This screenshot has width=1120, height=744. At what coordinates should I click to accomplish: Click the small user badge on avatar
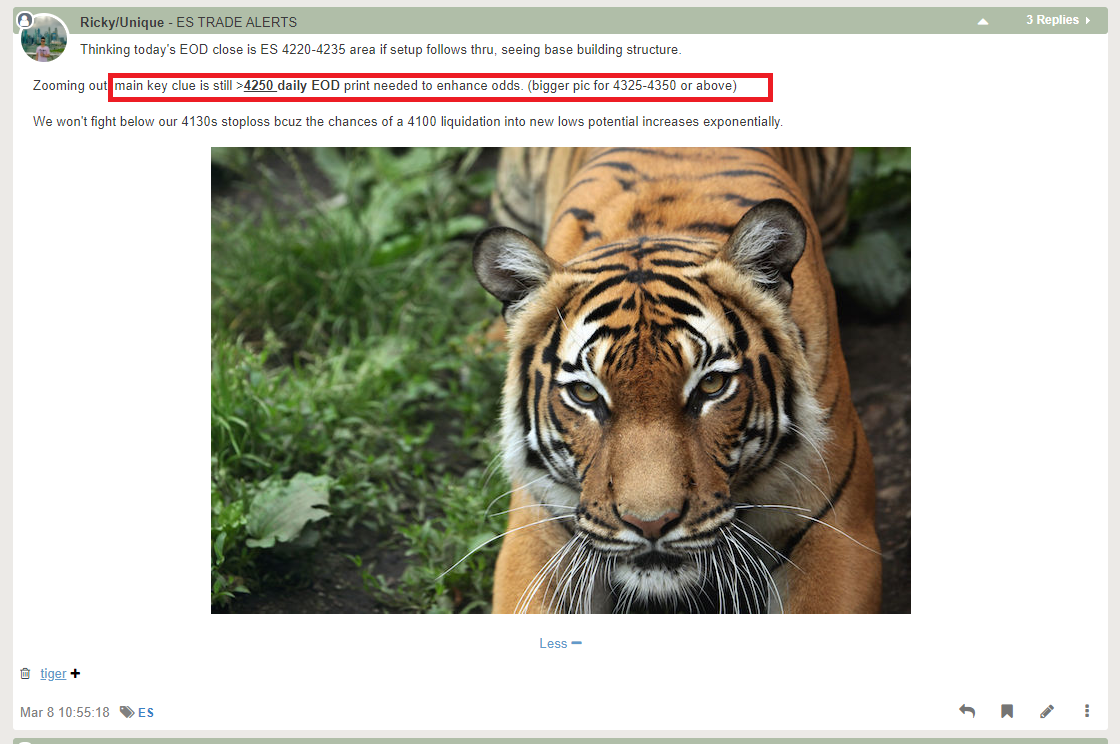pos(24,20)
